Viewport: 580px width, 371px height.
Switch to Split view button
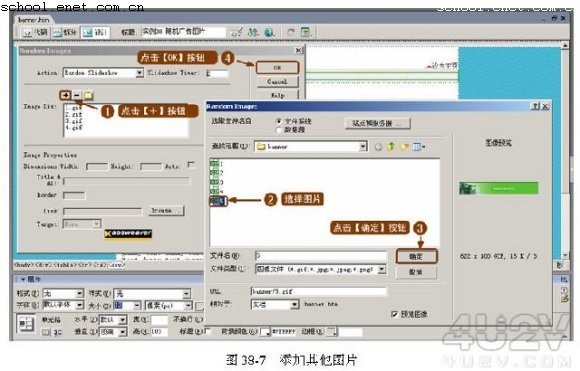(x=64, y=33)
